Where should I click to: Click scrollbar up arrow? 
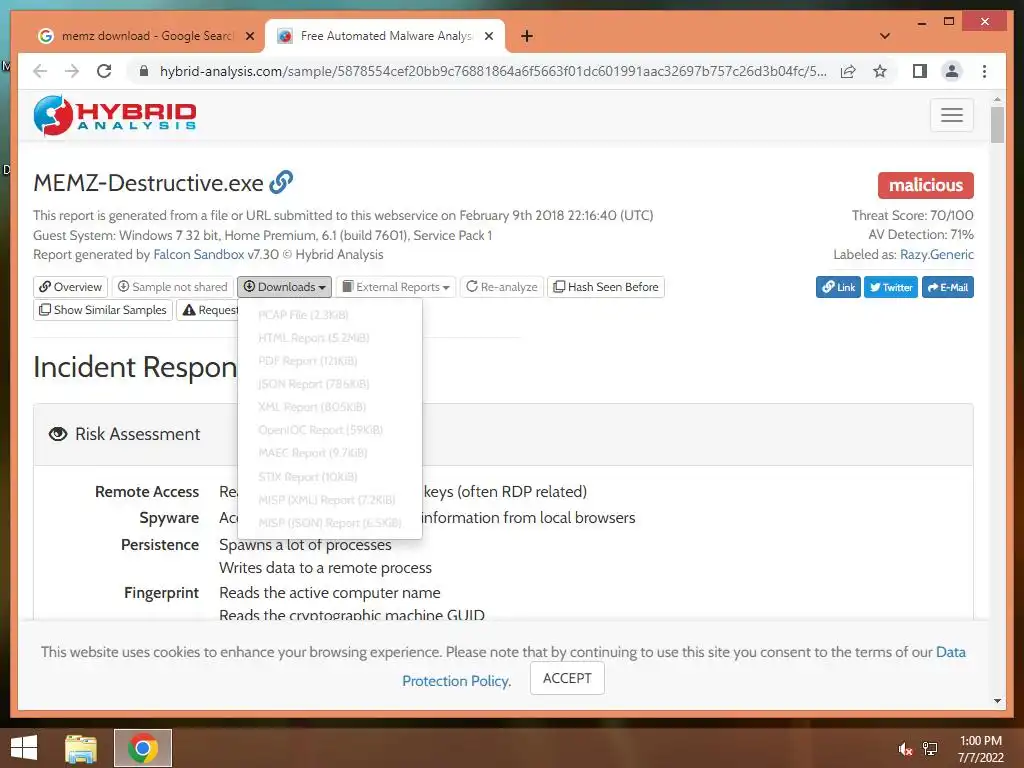pyautogui.click(x=997, y=99)
